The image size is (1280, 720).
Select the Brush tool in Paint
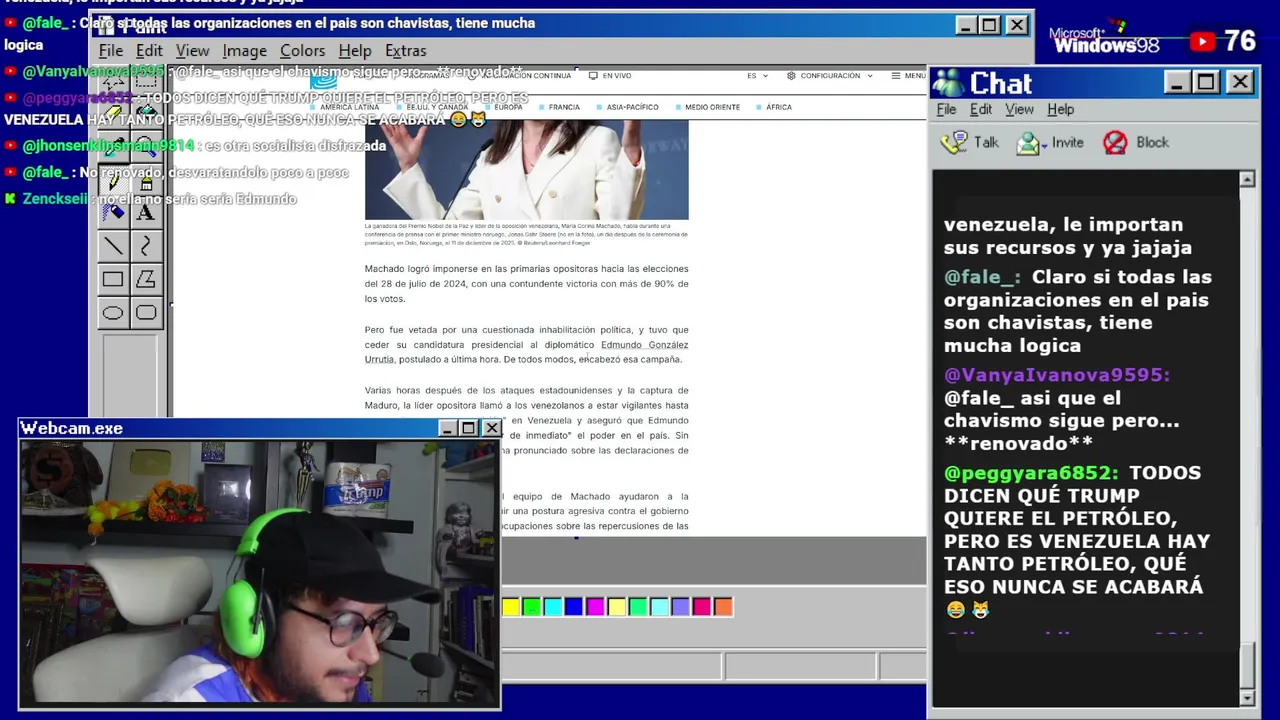146,181
